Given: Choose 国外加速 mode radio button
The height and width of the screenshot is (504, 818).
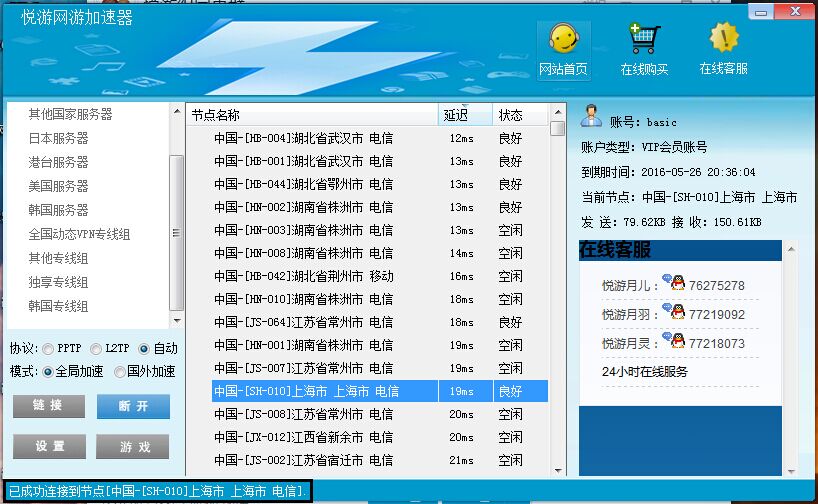Looking at the screenshot, I should (x=120, y=372).
